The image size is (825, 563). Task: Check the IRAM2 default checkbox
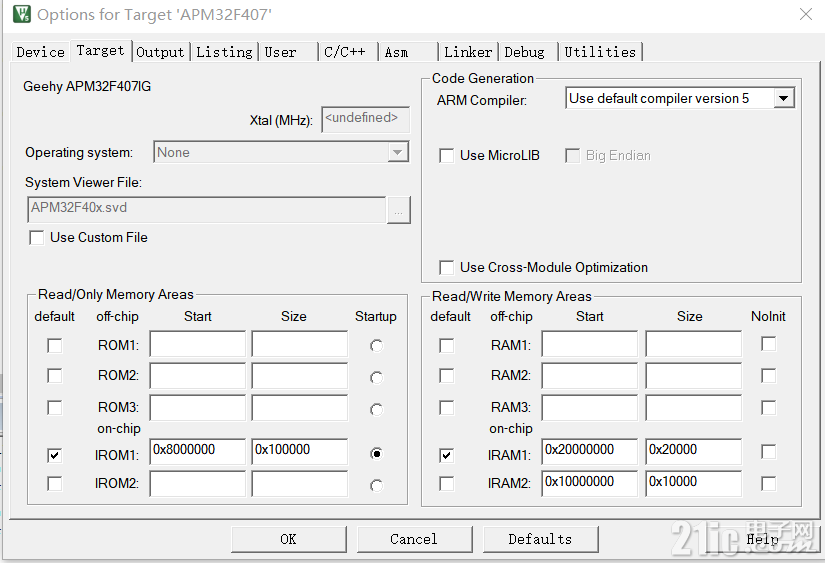tap(447, 484)
